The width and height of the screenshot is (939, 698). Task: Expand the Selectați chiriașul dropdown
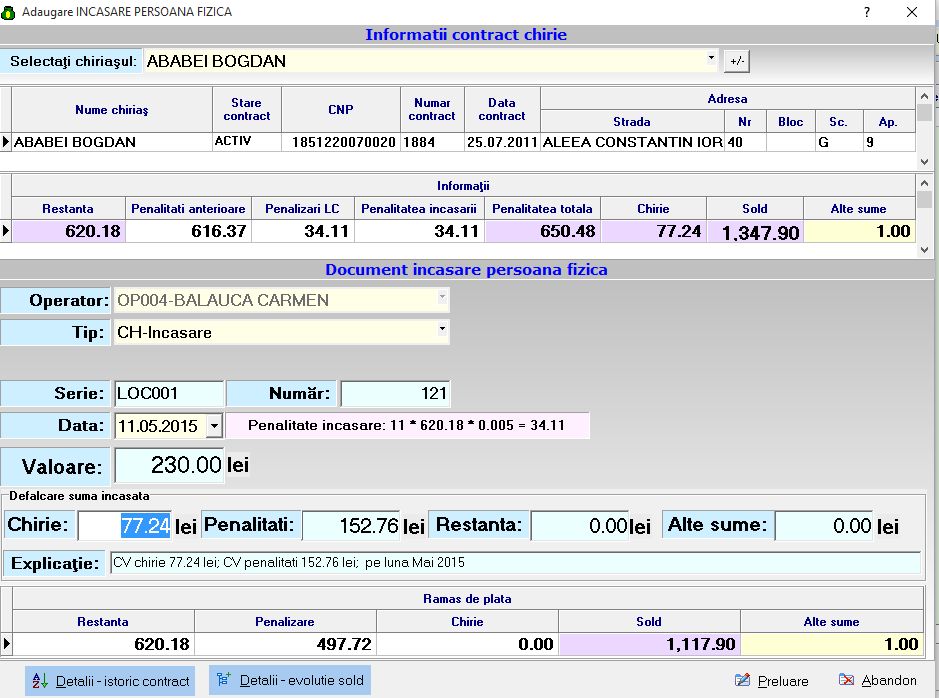click(712, 59)
